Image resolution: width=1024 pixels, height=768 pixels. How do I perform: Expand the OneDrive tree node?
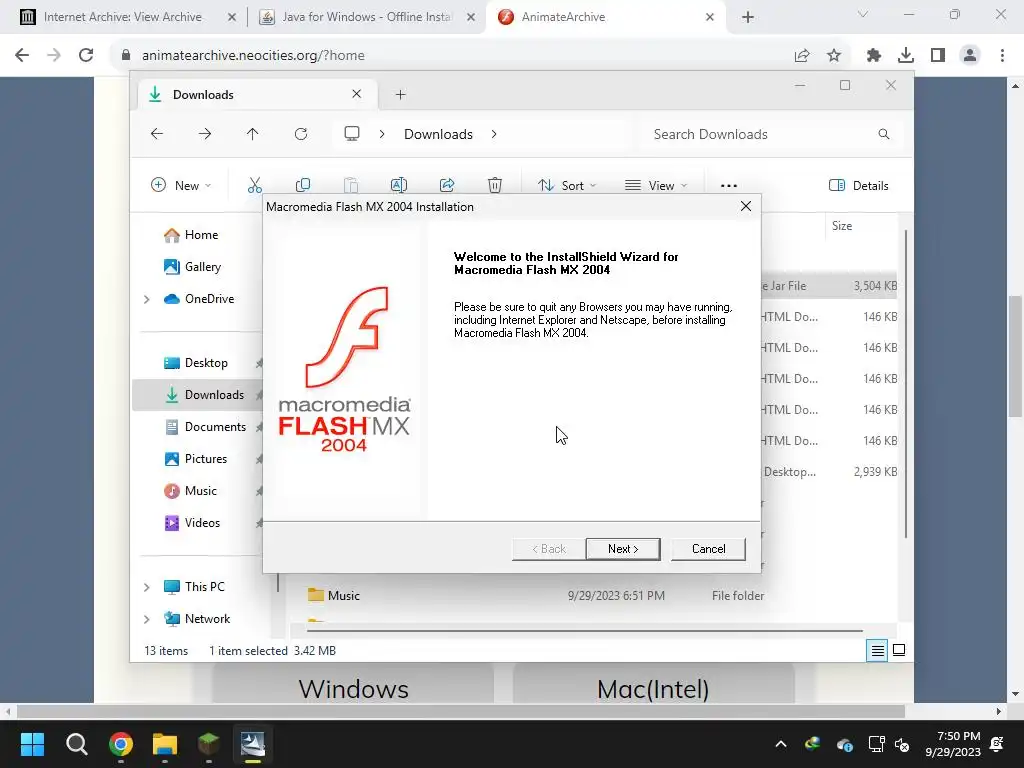click(x=147, y=299)
